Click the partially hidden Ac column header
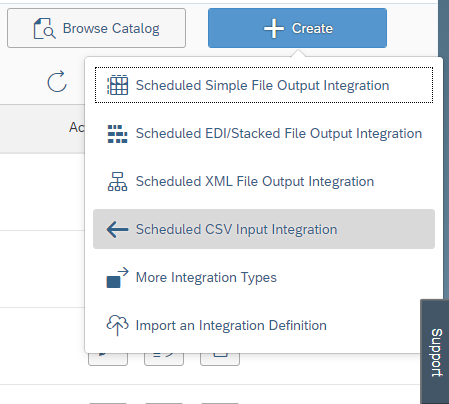Image resolution: width=449 pixels, height=404 pixels. point(77,127)
